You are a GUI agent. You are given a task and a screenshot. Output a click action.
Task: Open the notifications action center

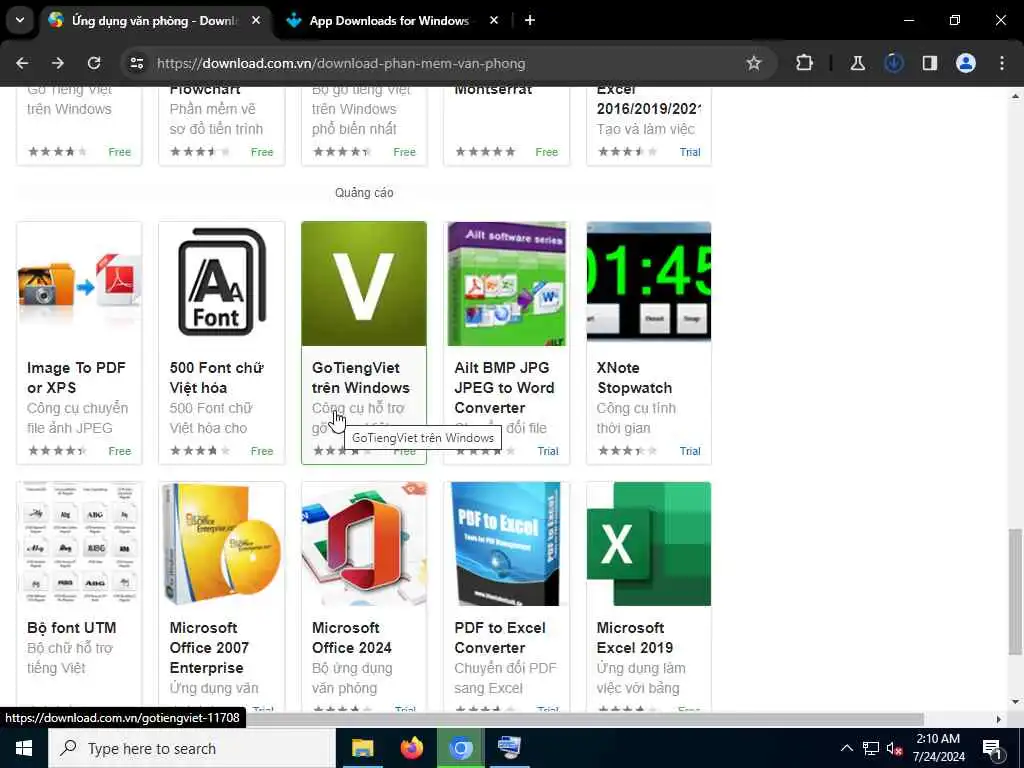[992, 748]
